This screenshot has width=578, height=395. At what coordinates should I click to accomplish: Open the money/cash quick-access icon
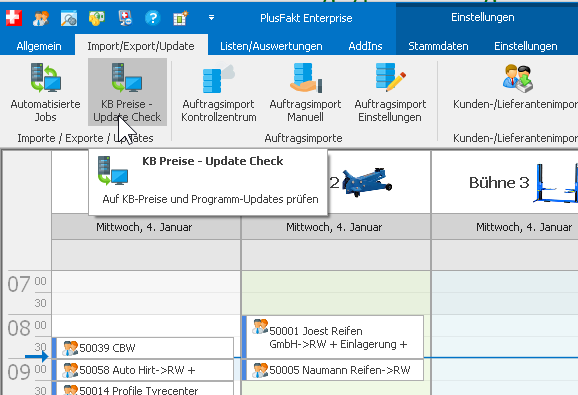click(97, 18)
